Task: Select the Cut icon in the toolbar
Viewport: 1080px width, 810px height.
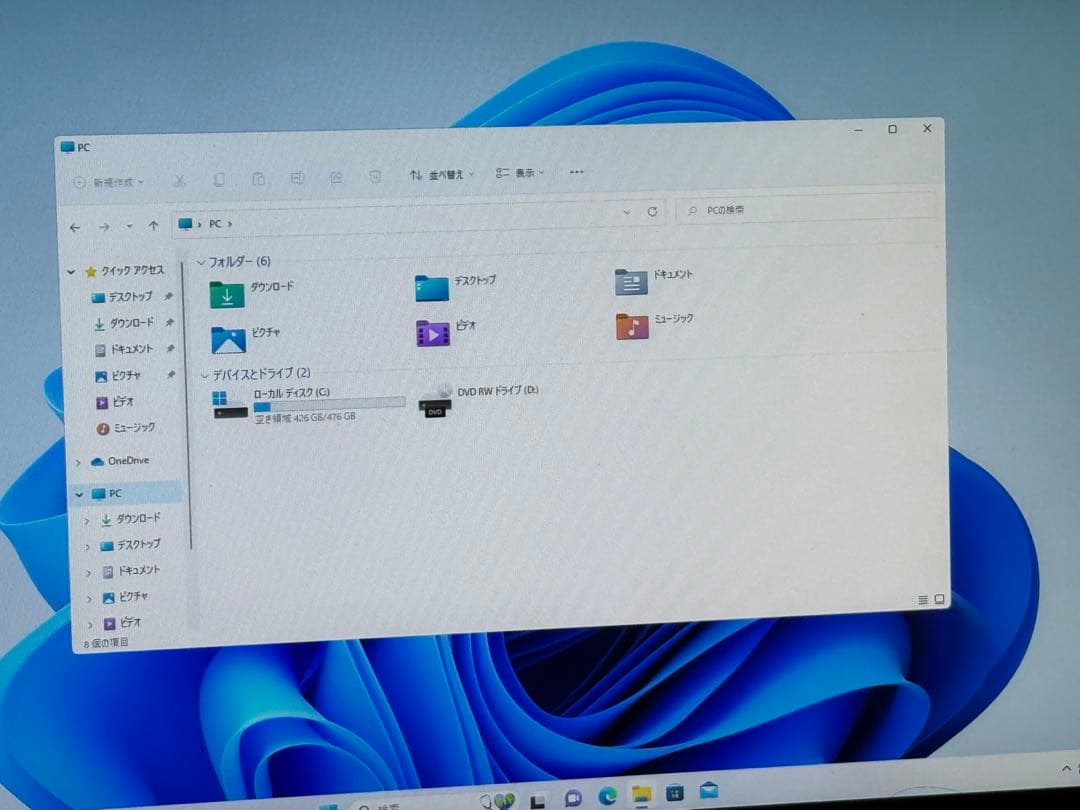Action: 180,177
